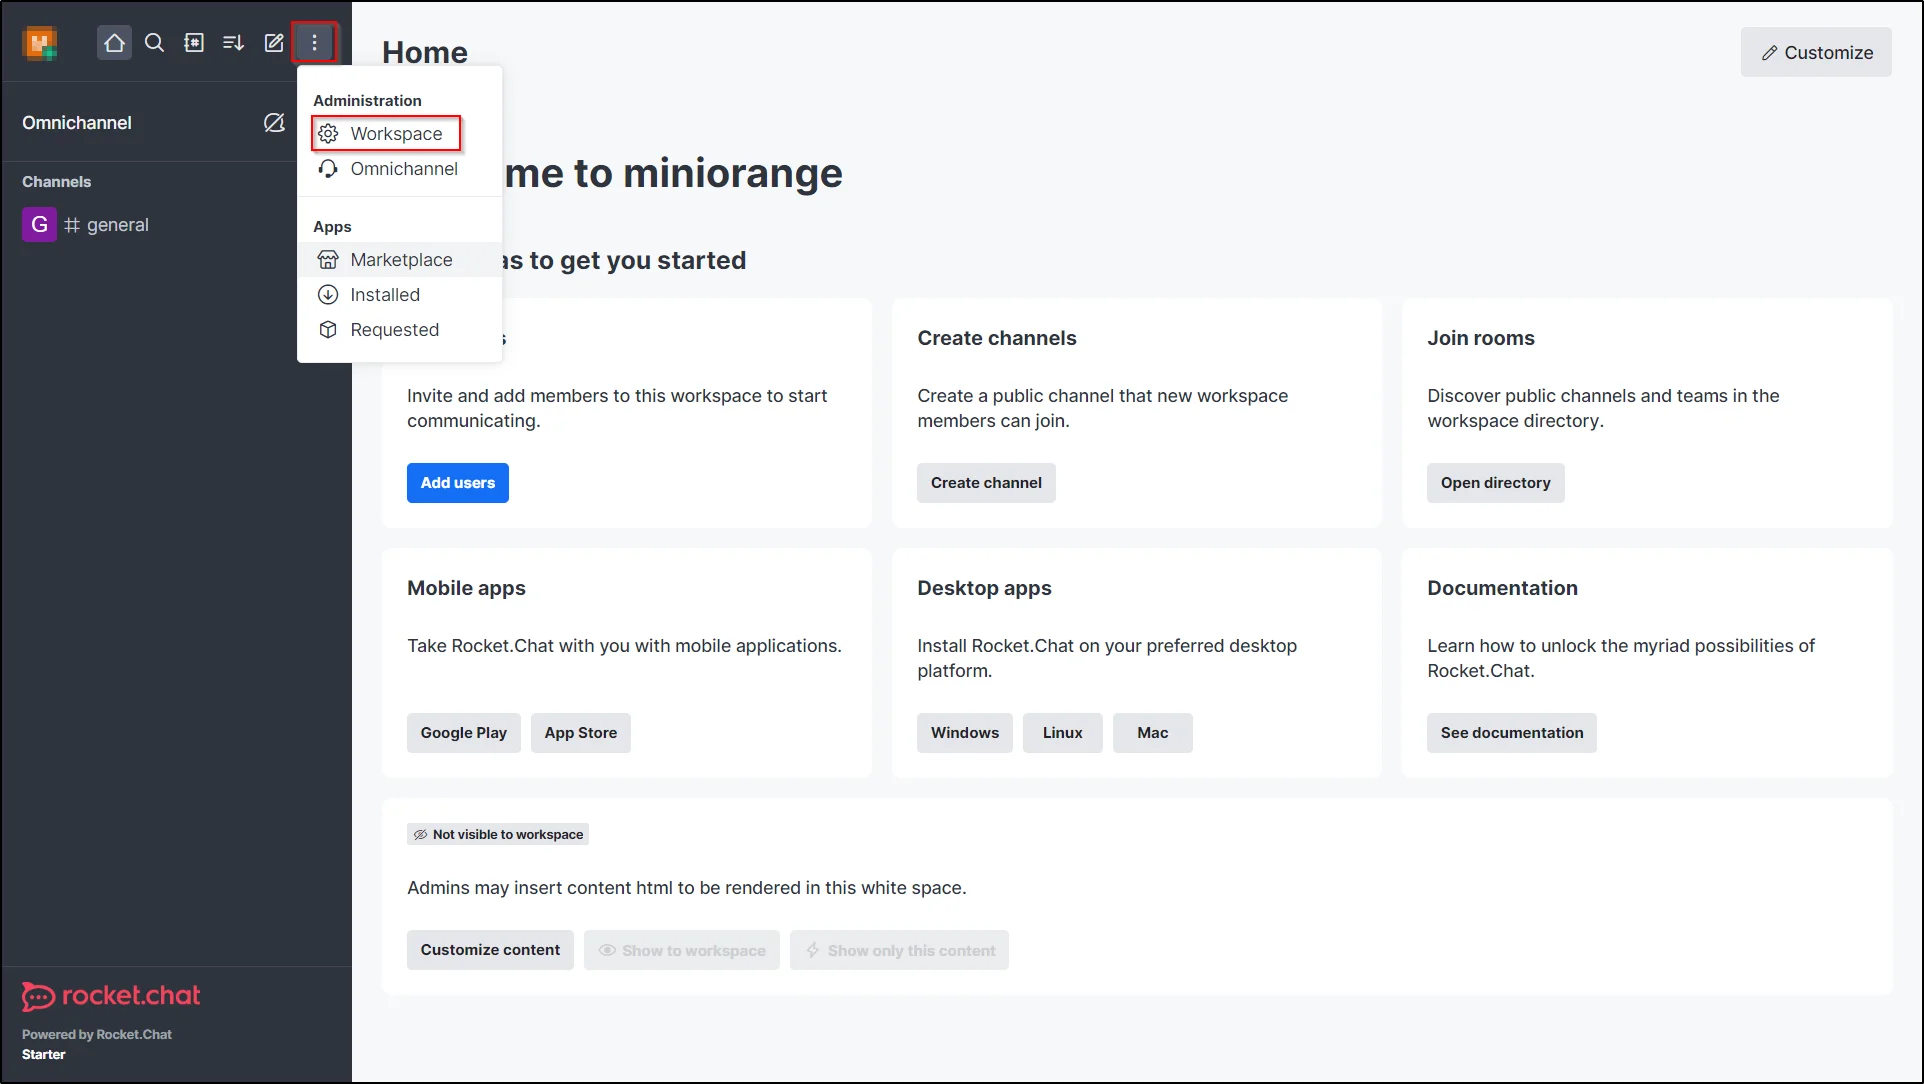
Task: Click Create channel button
Action: pyautogui.click(x=986, y=483)
